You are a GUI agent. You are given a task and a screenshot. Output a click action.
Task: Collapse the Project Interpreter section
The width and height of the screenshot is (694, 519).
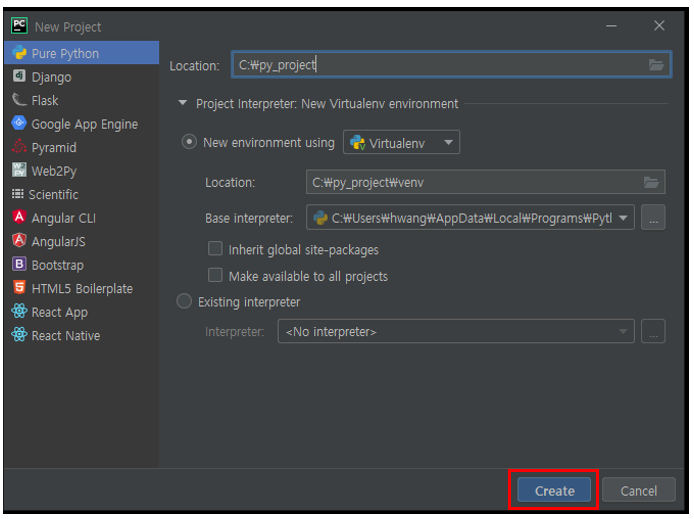[x=182, y=103]
